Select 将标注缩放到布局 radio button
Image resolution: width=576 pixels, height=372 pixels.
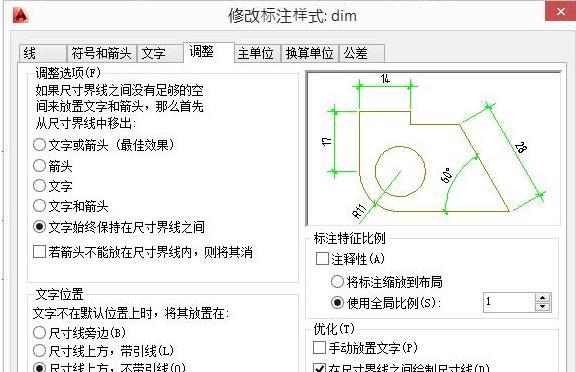click(337, 282)
